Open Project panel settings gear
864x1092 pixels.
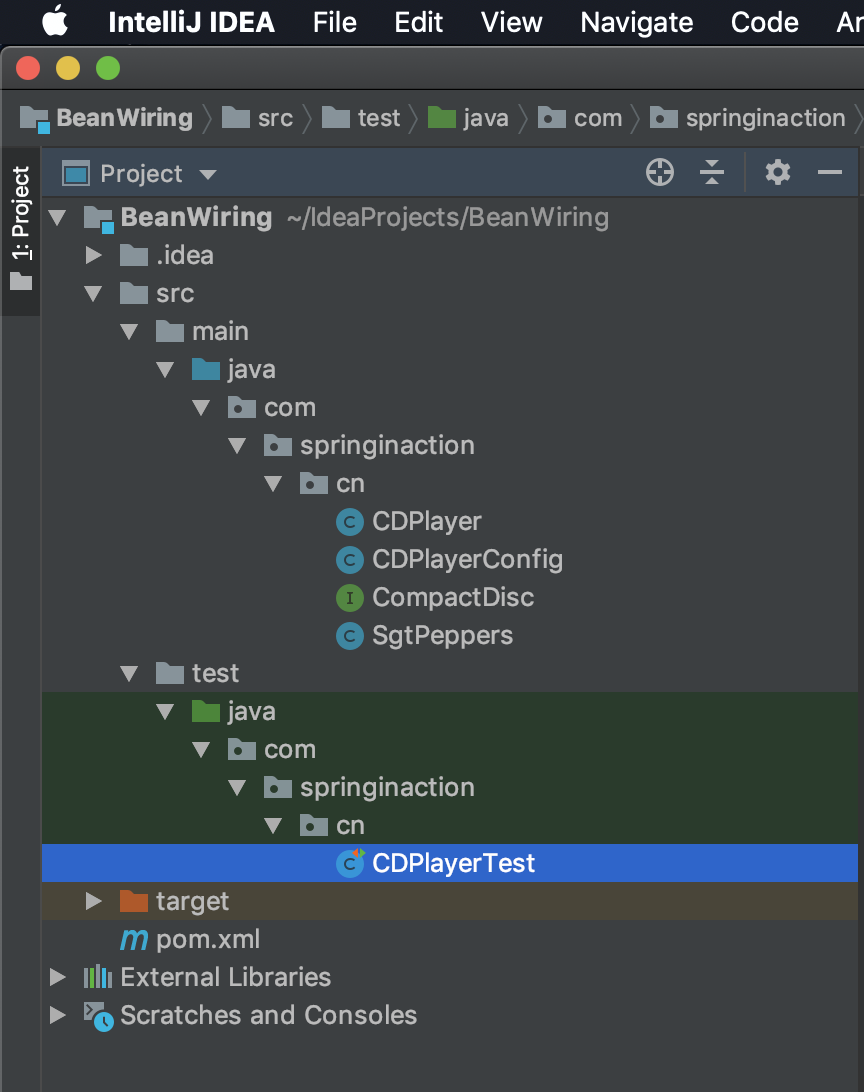(x=778, y=173)
